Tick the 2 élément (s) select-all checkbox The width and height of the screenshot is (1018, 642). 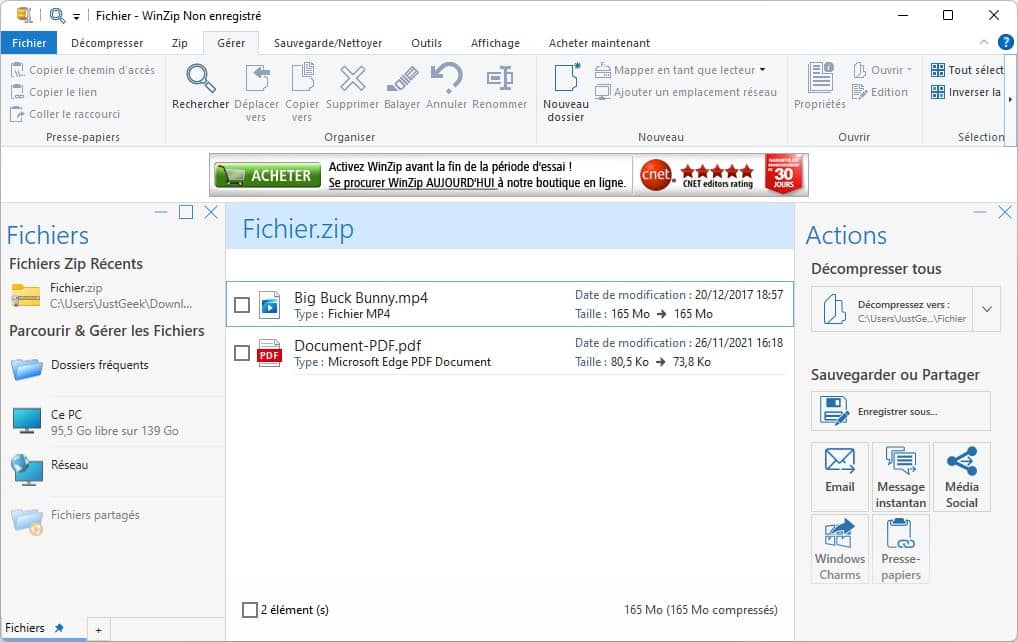249,610
